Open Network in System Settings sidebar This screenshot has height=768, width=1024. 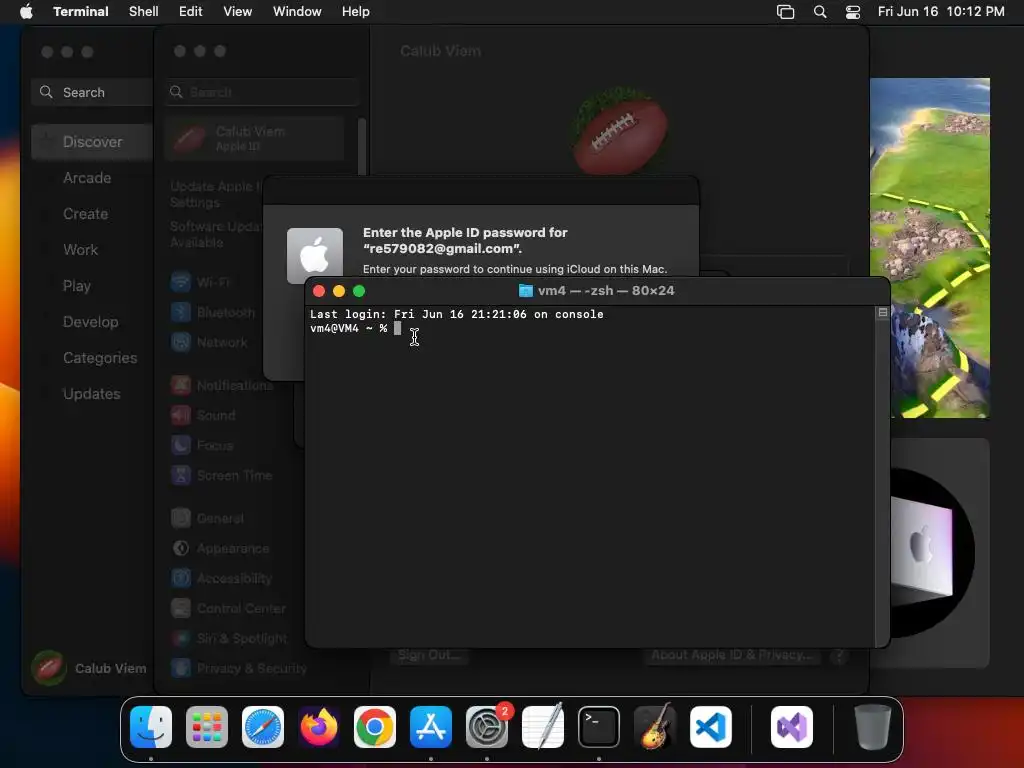(210, 342)
